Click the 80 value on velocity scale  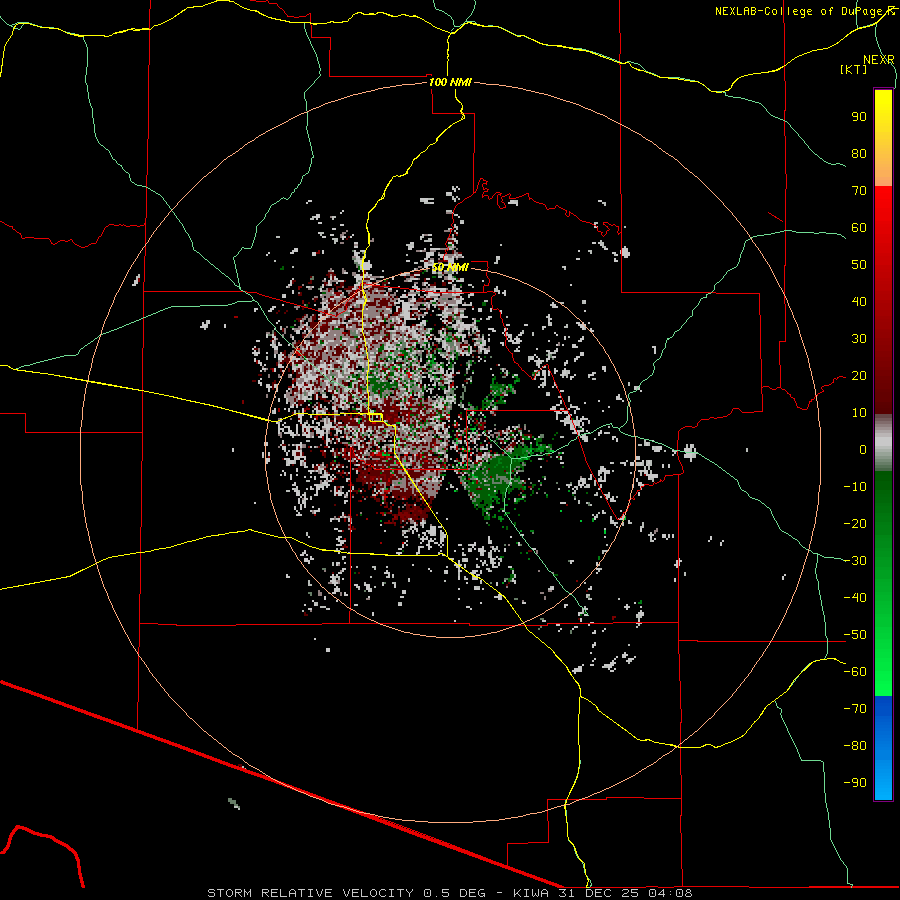coord(859,153)
